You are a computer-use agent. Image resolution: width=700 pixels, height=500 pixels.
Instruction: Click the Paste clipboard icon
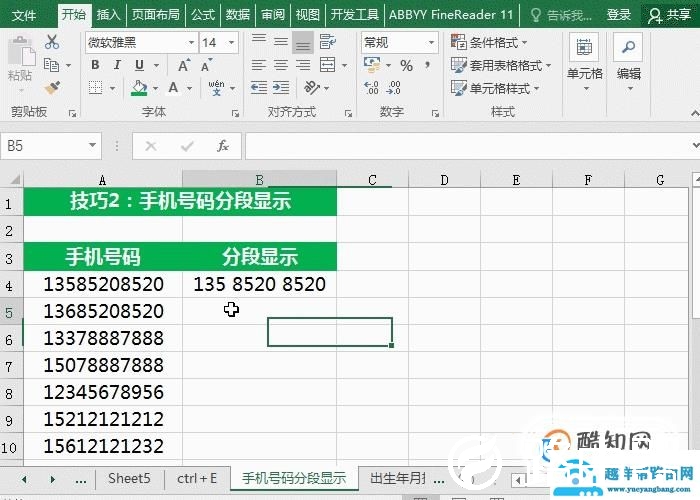point(20,53)
